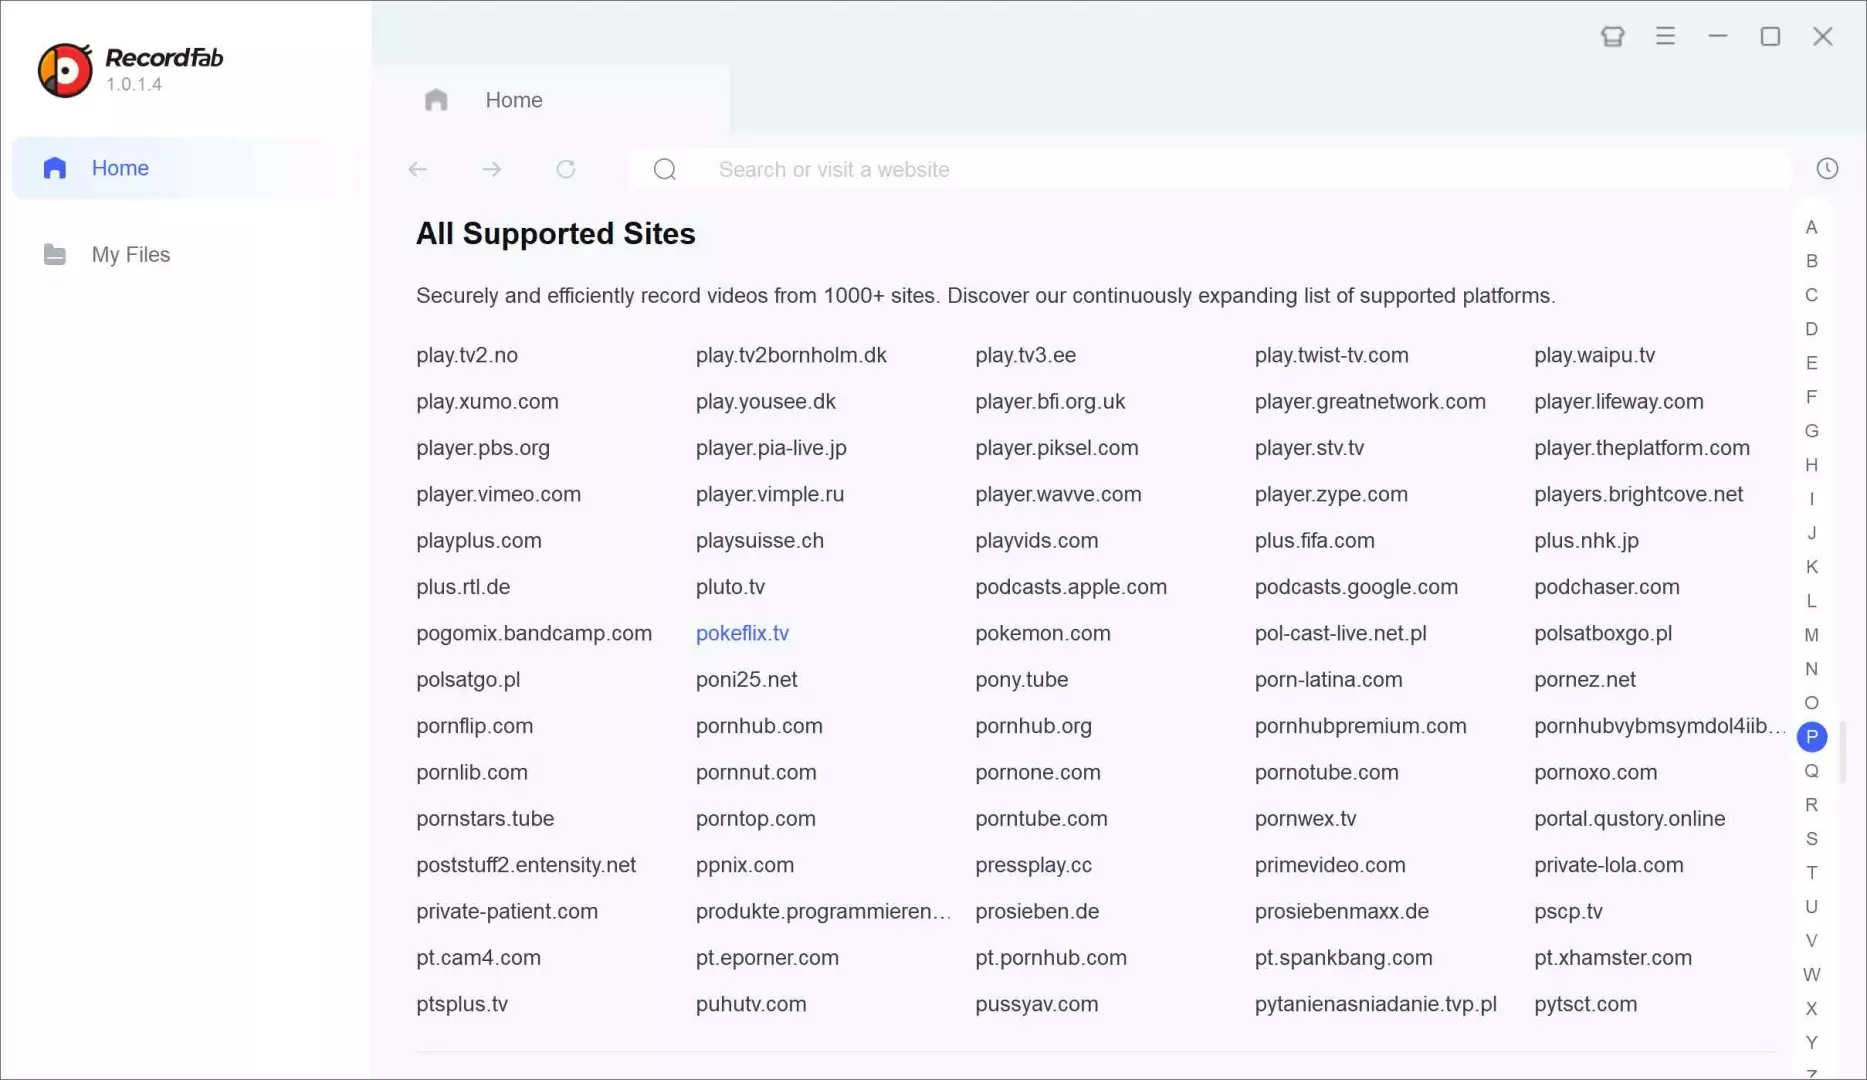Open the play.twist-tv.com link
This screenshot has height=1080, width=1867.
1331,355
